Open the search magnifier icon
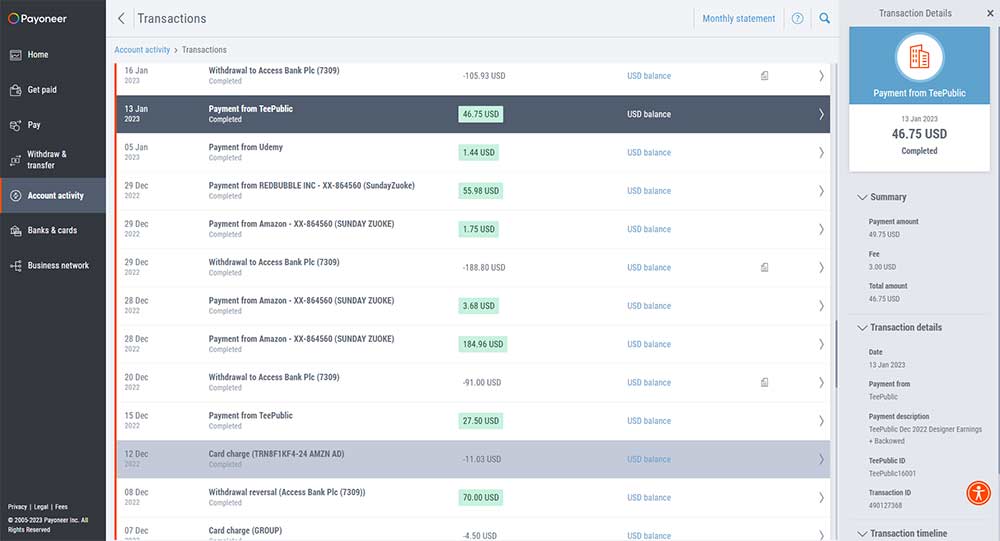This screenshot has width=1000, height=541. (824, 19)
